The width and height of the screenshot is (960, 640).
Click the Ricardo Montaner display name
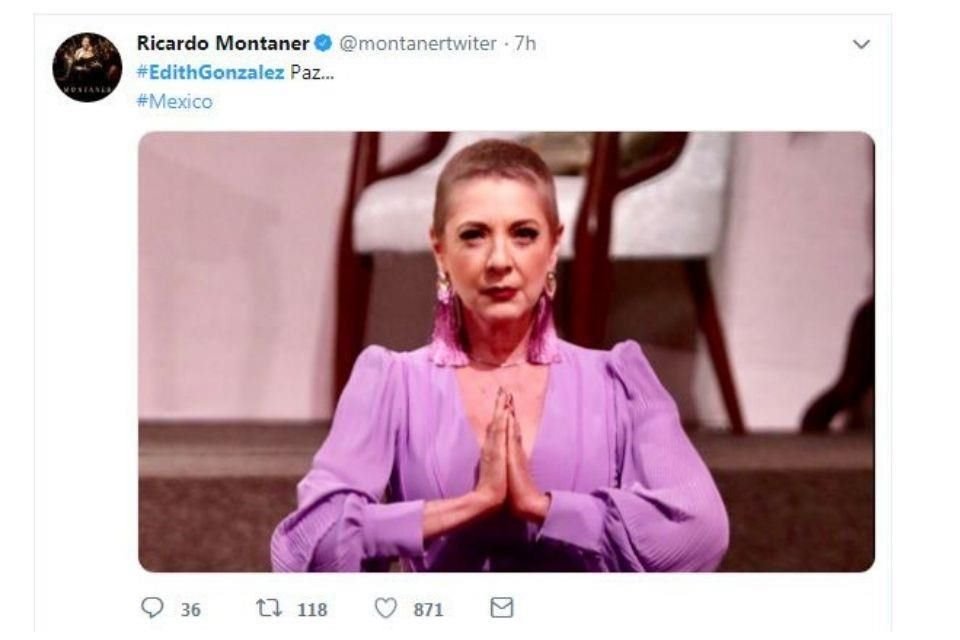point(222,44)
